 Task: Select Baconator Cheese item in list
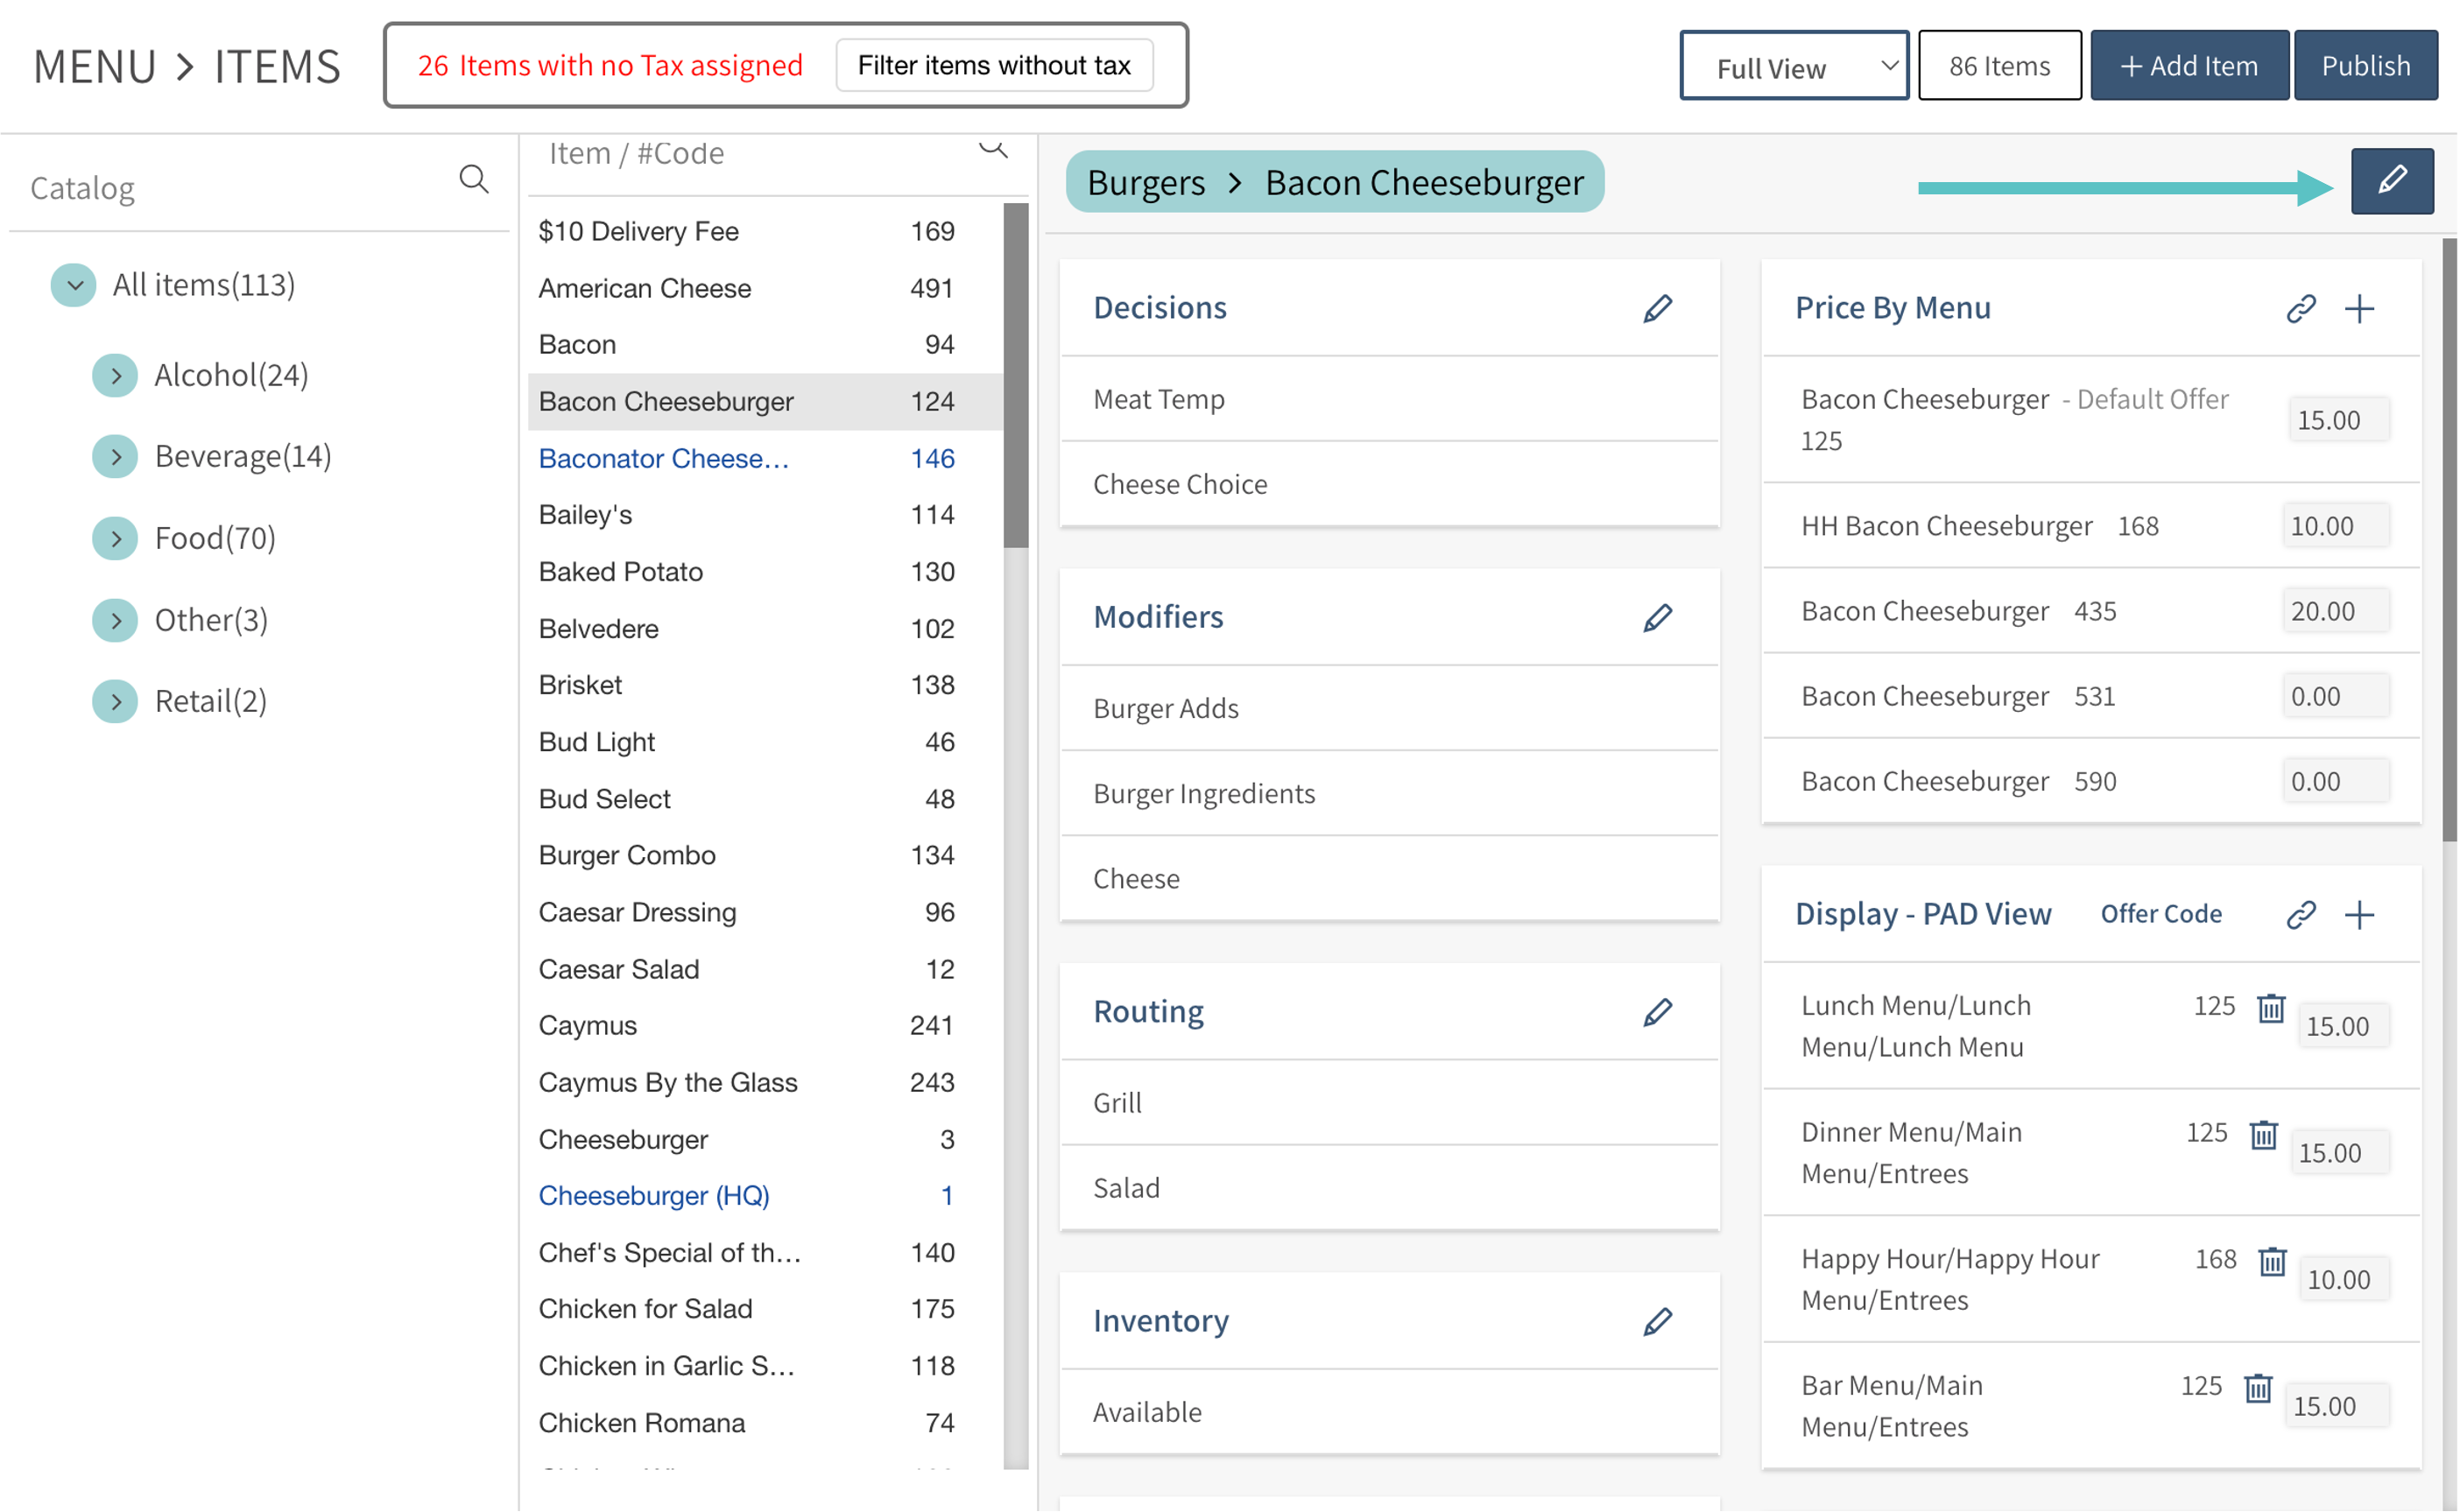(x=664, y=458)
